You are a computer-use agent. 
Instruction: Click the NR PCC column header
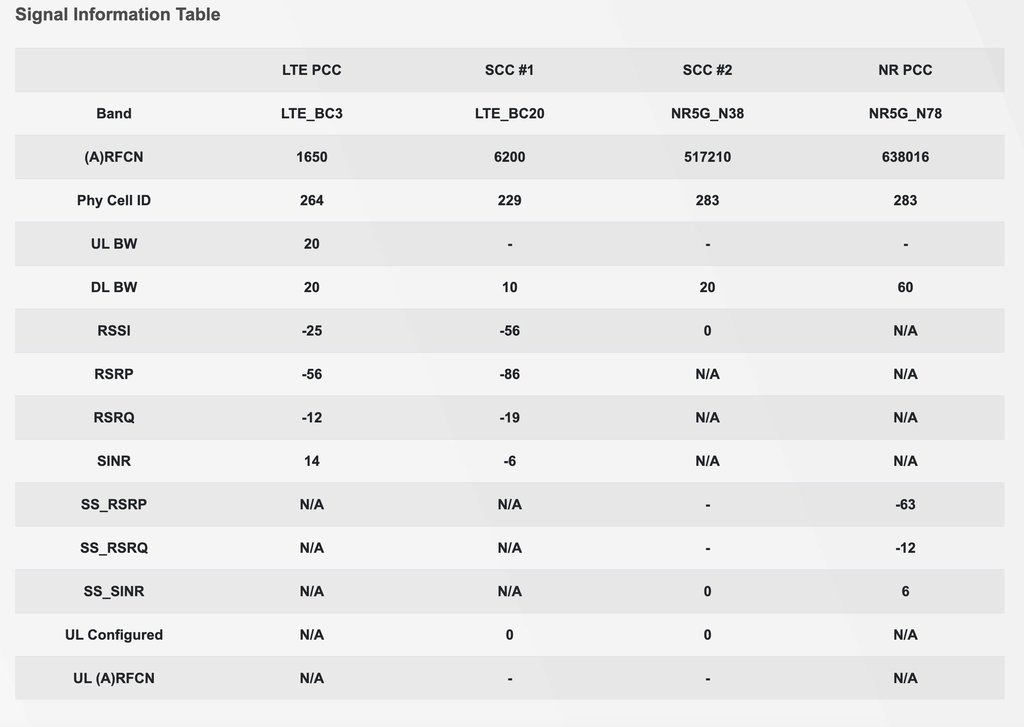click(905, 70)
